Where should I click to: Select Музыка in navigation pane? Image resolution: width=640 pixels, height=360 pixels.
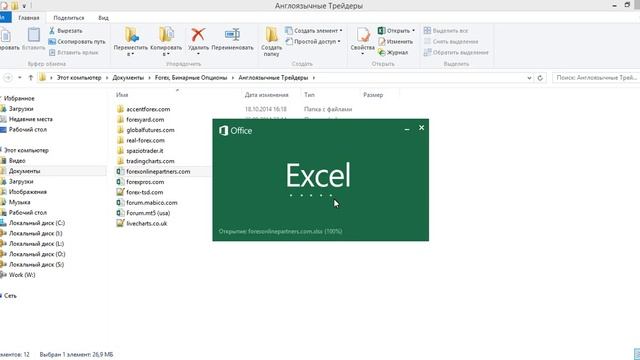click(x=20, y=202)
